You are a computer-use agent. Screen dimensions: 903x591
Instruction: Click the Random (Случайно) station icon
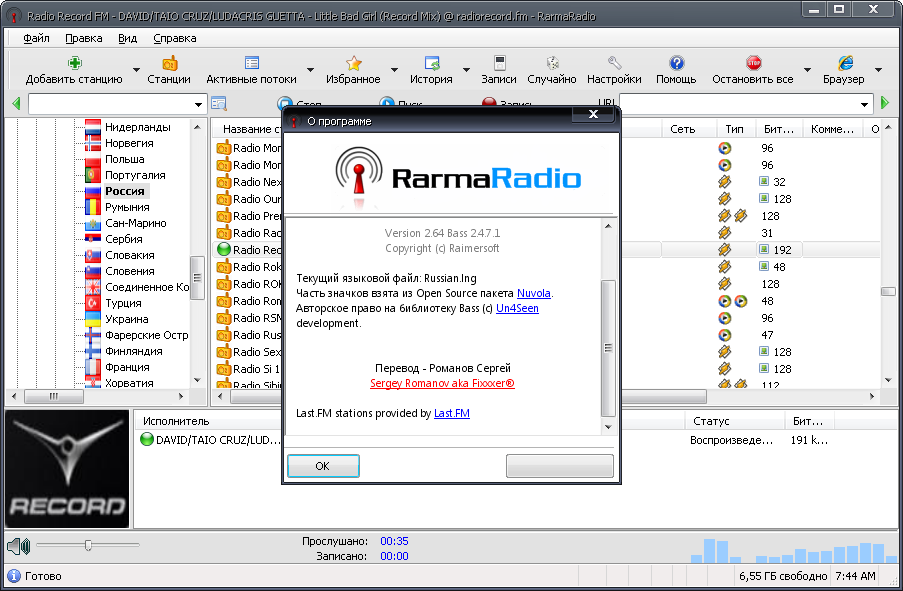pos(551,63)
